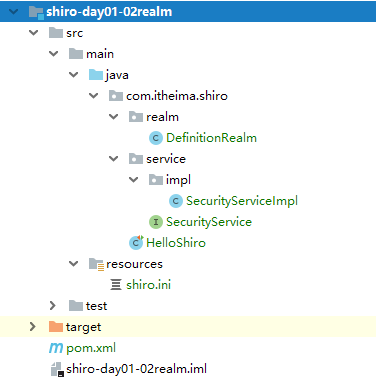Click the SecurityServiceImpl class icon

[176, 201]
